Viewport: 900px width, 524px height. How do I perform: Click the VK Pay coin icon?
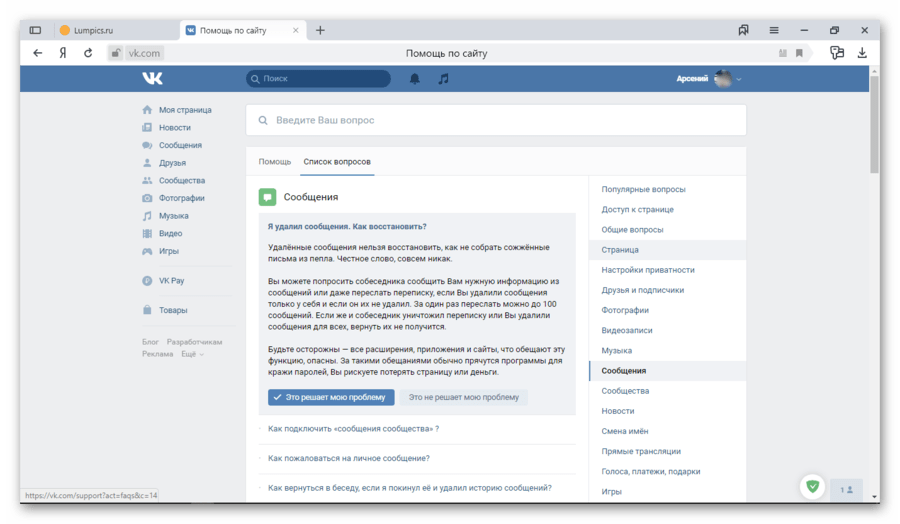pos(147,281)
